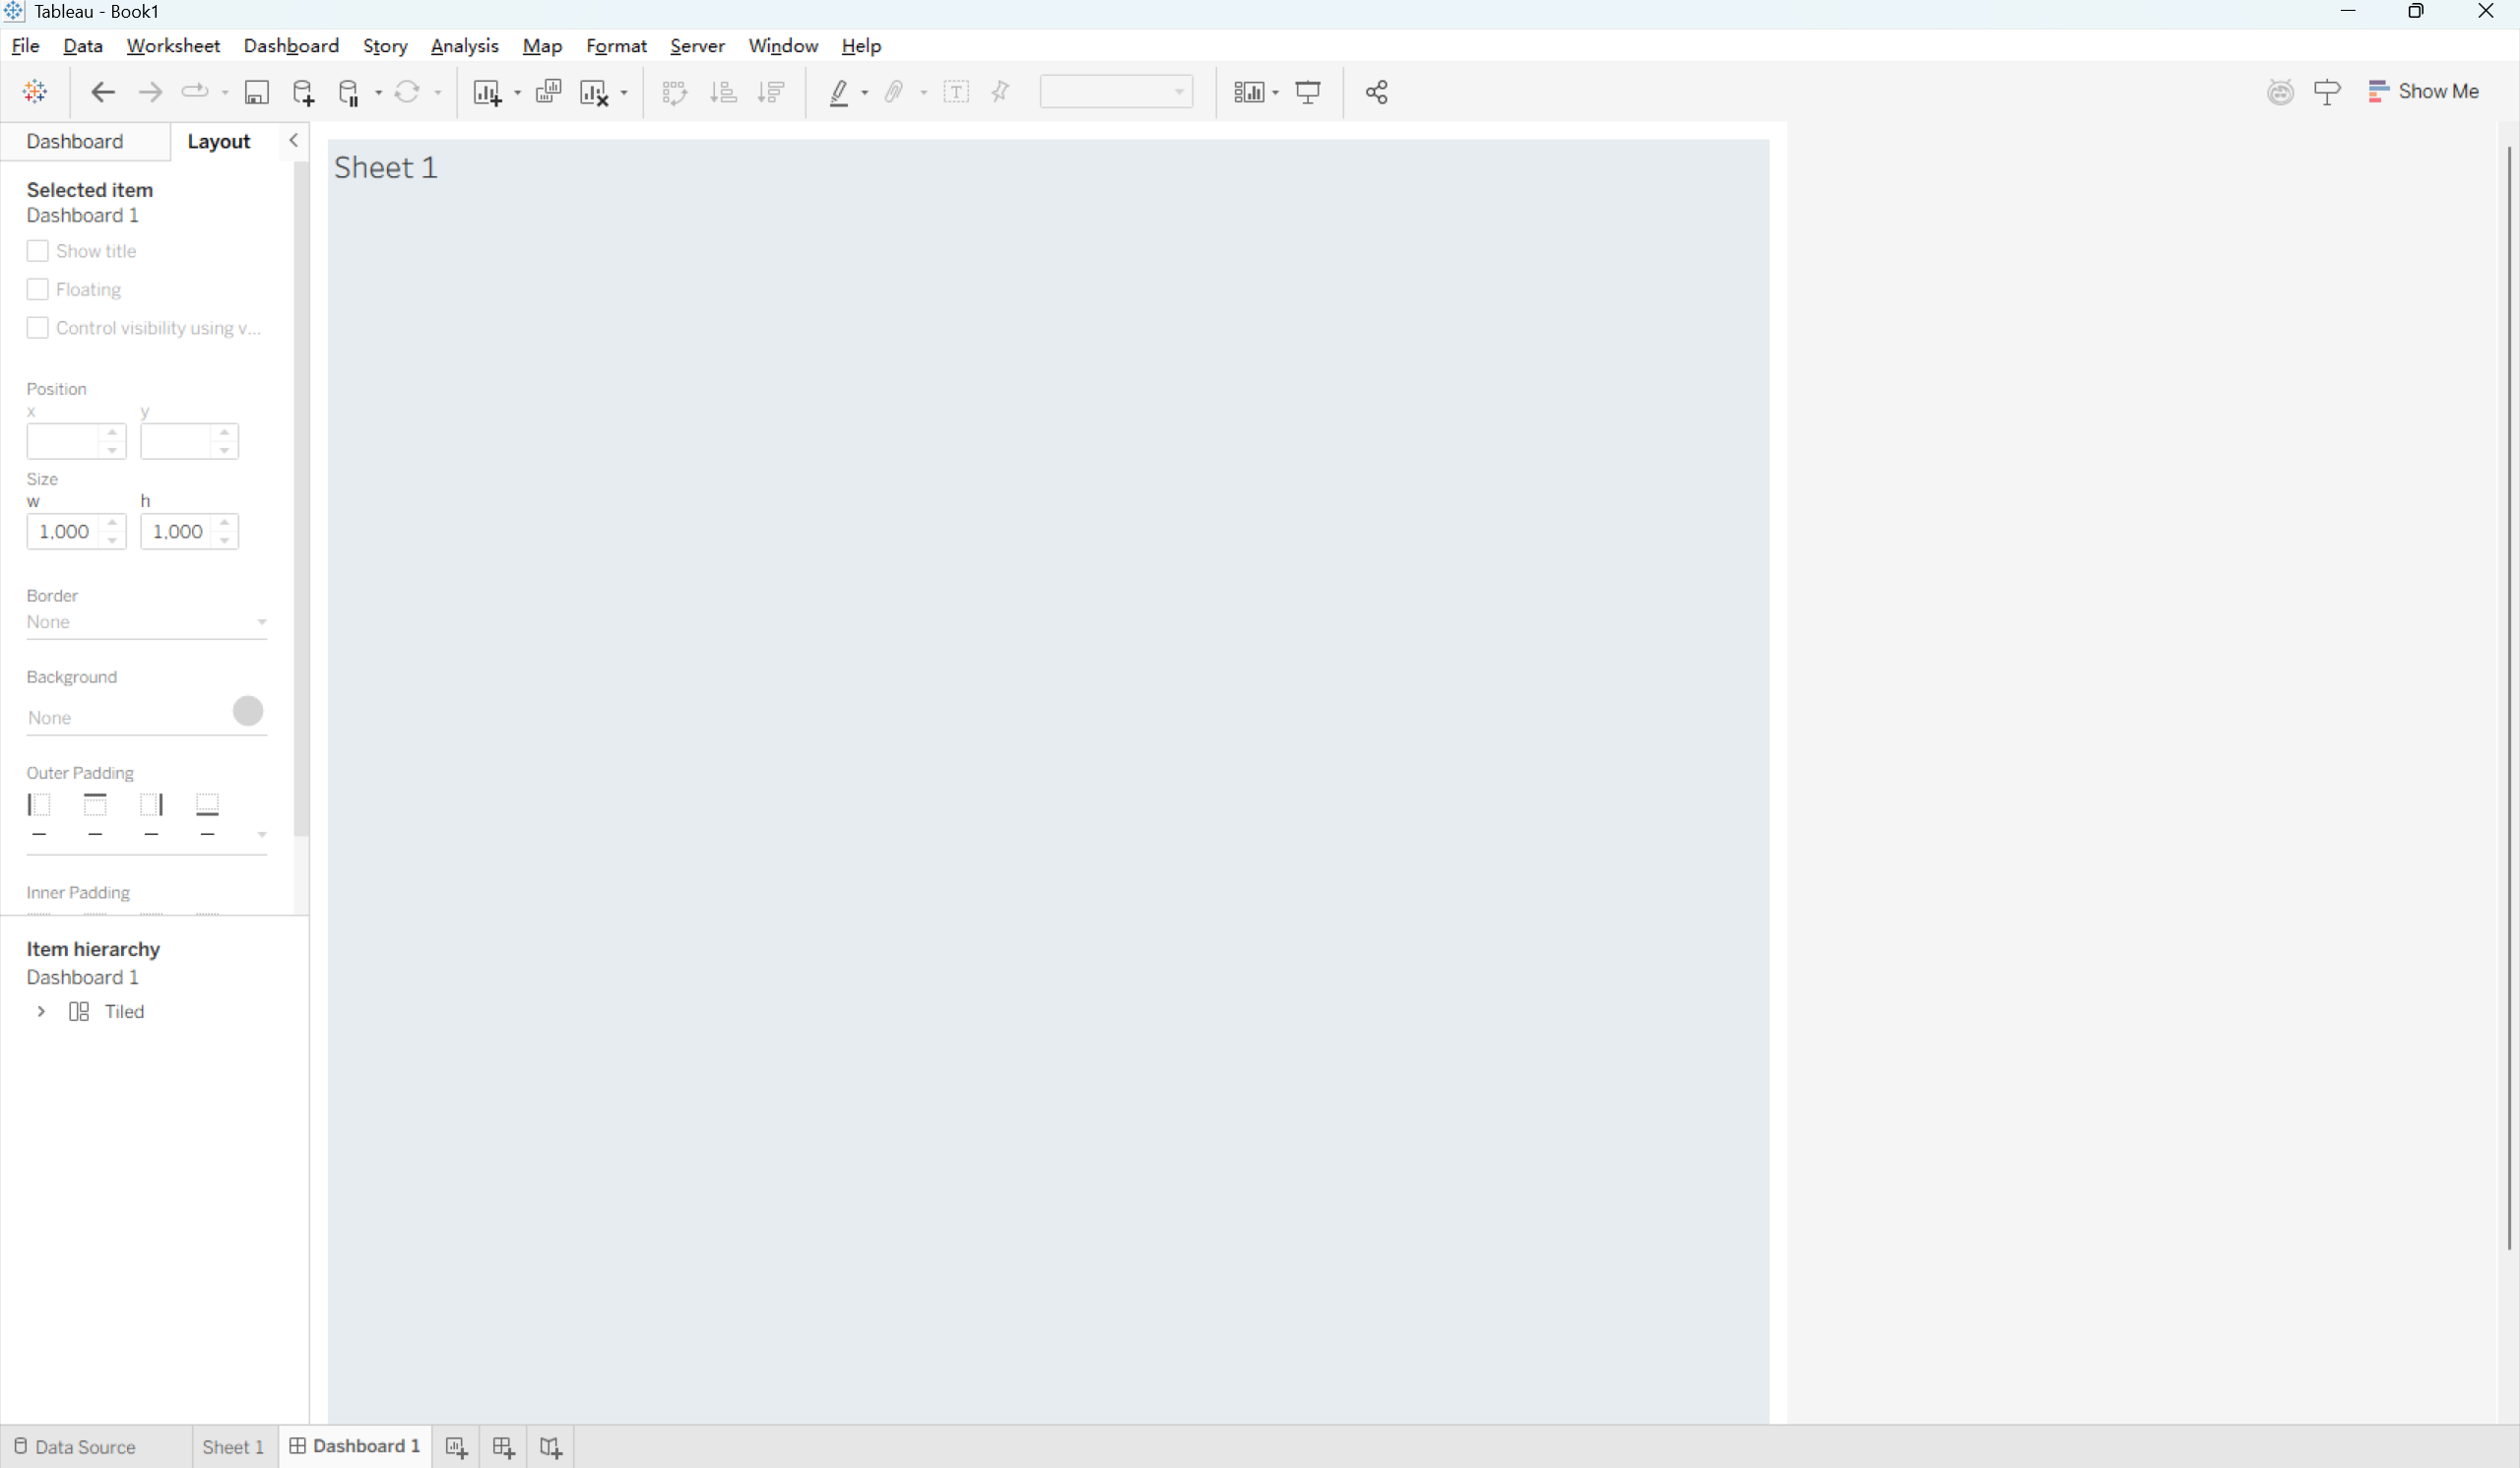The width and height of the screenshot is (2520, 1468).
Task: Click the Save disk icon
Action: [256, 92]
